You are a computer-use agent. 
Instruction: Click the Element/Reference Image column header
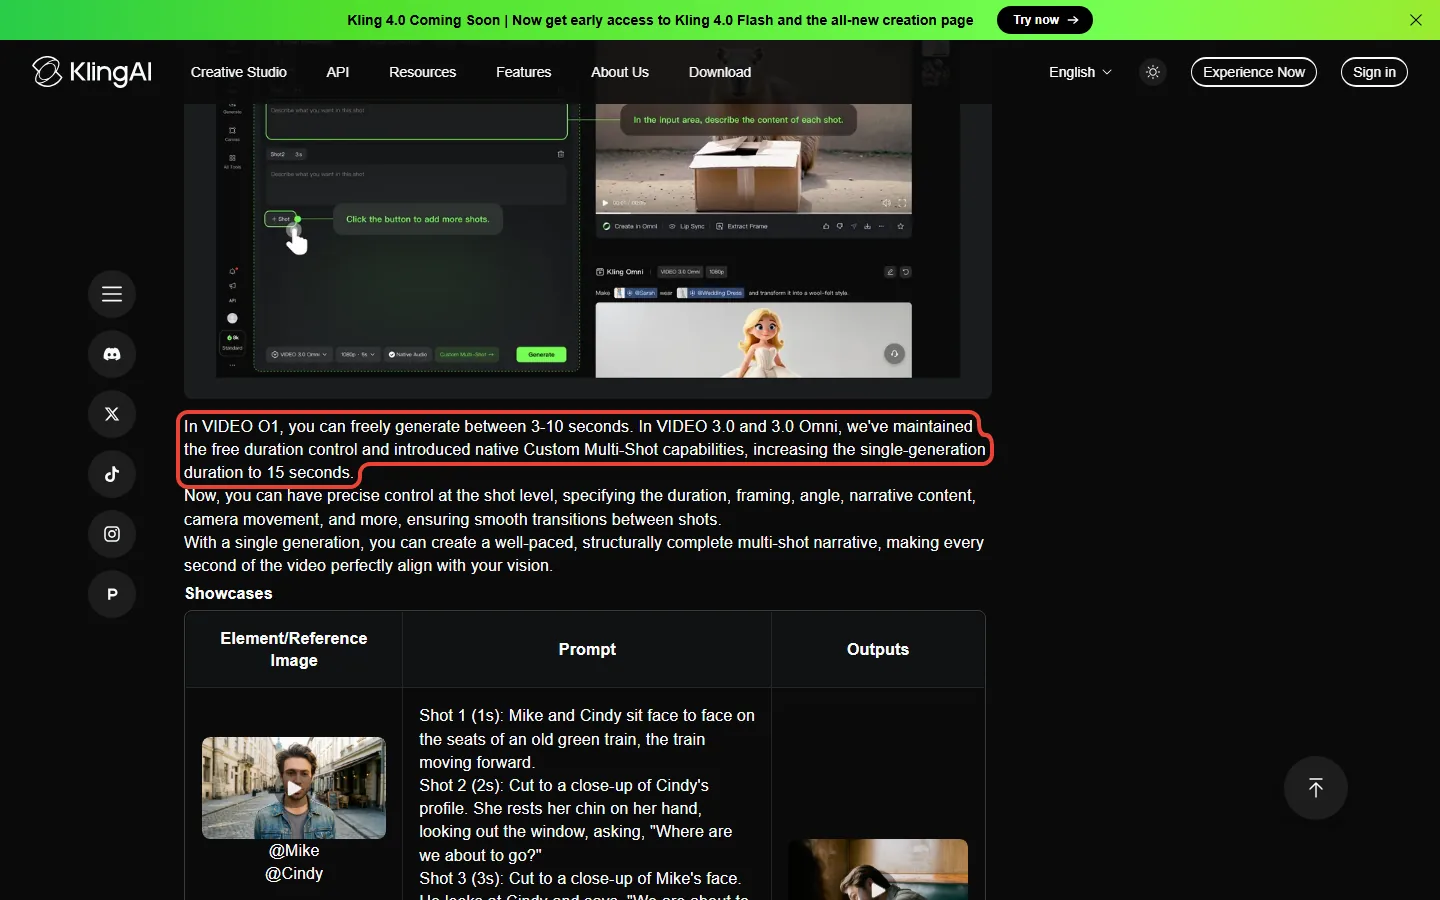tap(294, 649)
